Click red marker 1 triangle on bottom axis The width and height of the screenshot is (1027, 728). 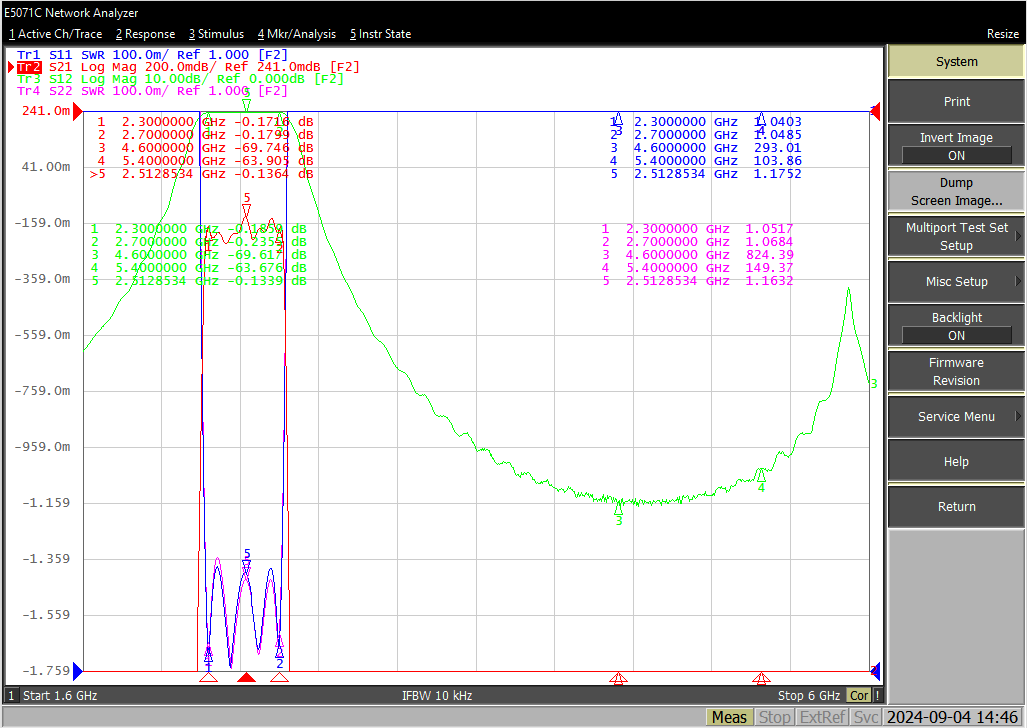pyautogui.click(x=208, y=678)
